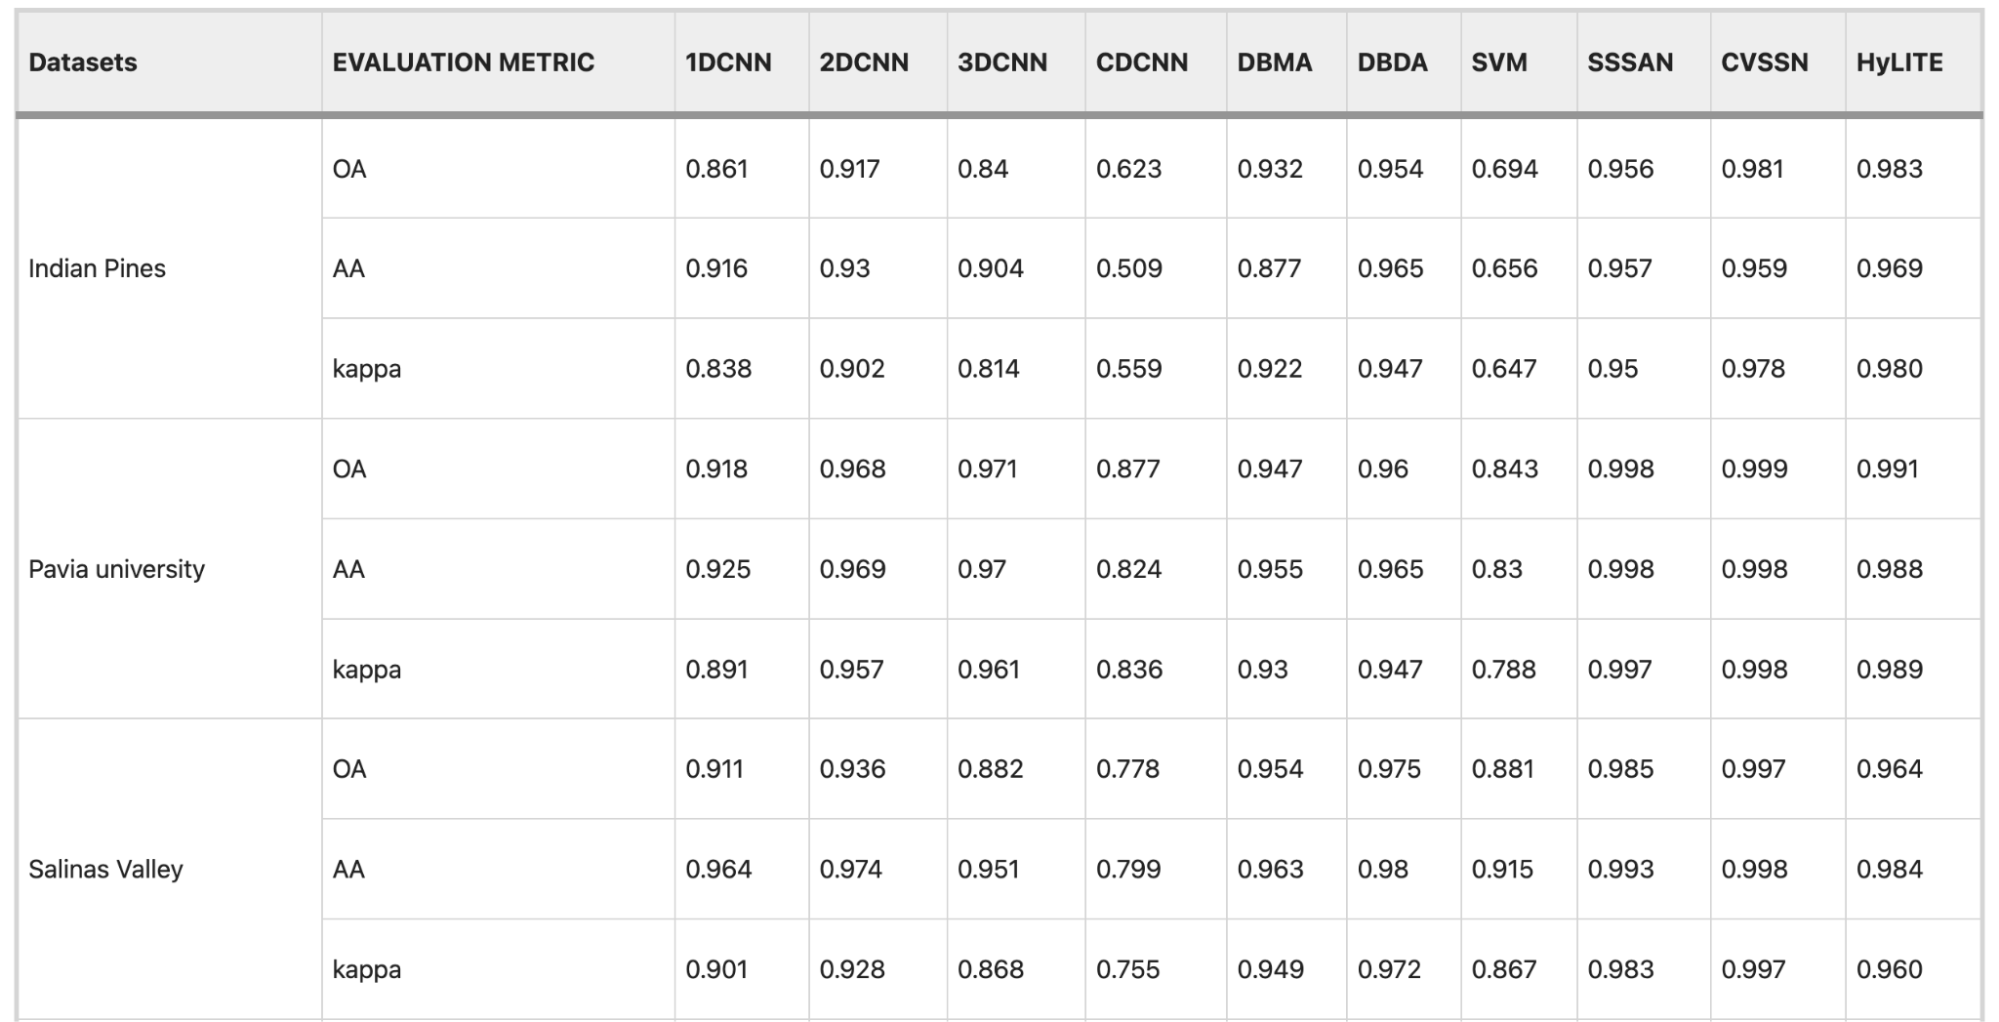Select SVM AA value 0.656
Viewport: 1999px width, 1022px height.
coord(1504,268)
